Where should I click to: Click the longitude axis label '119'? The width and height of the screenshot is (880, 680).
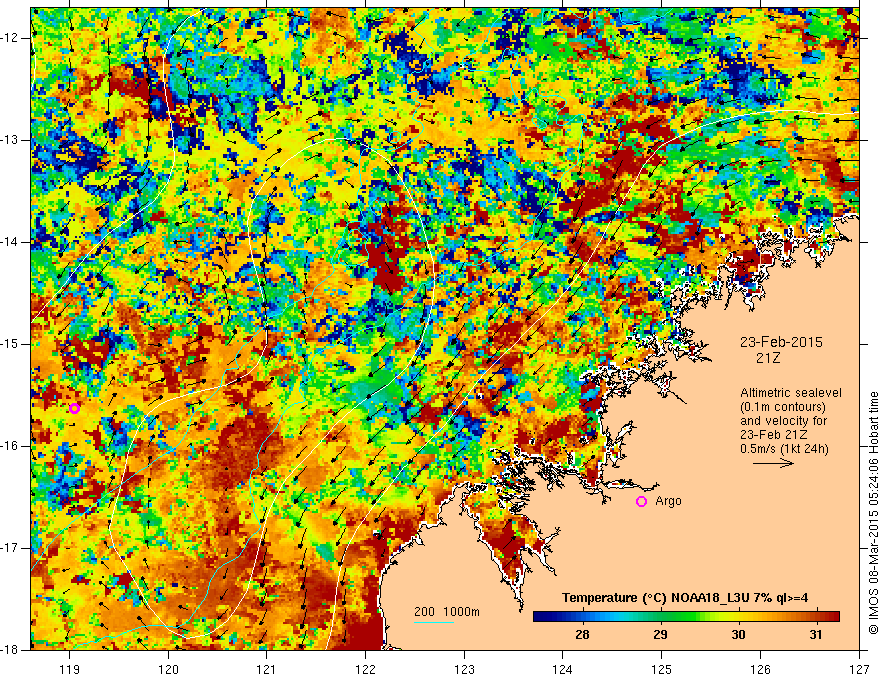point(69,669)
